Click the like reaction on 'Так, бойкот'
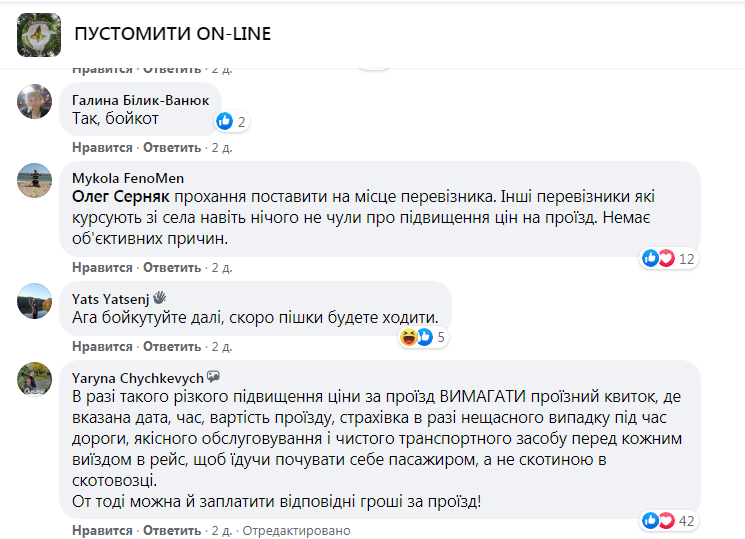The image size is (745, 539). pyautogui.click(x=225, y=121)
